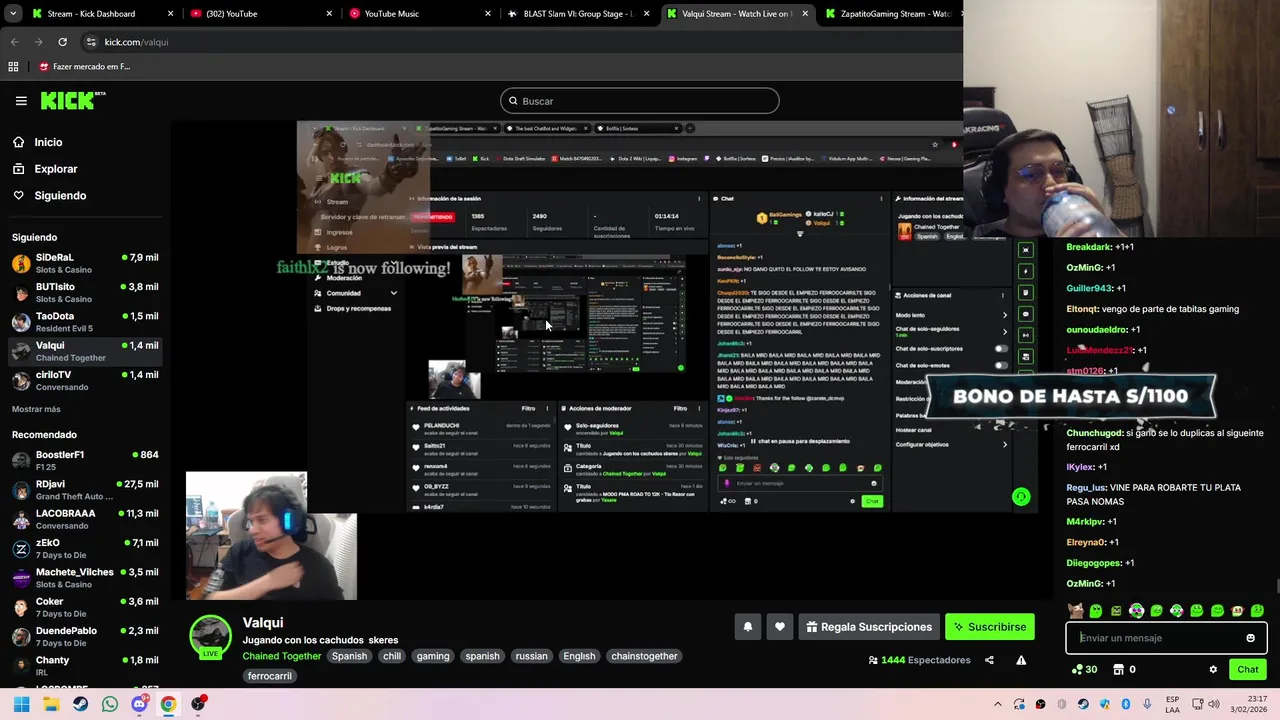
Task: Click the notification bell icon
Action: click(747, 627)
